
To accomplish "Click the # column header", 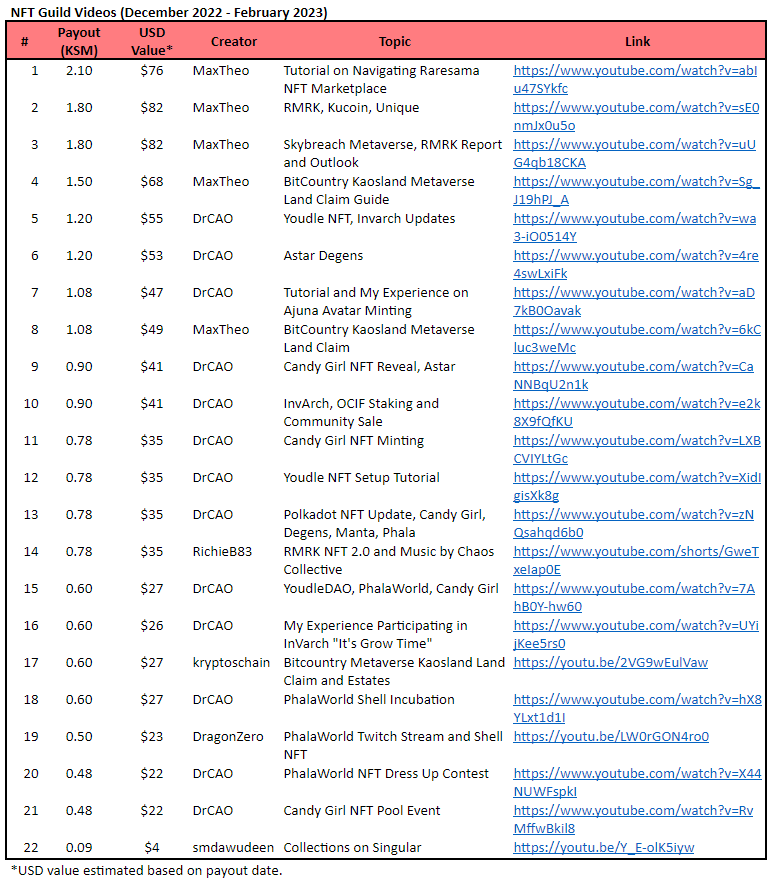I will coord(25,42).
